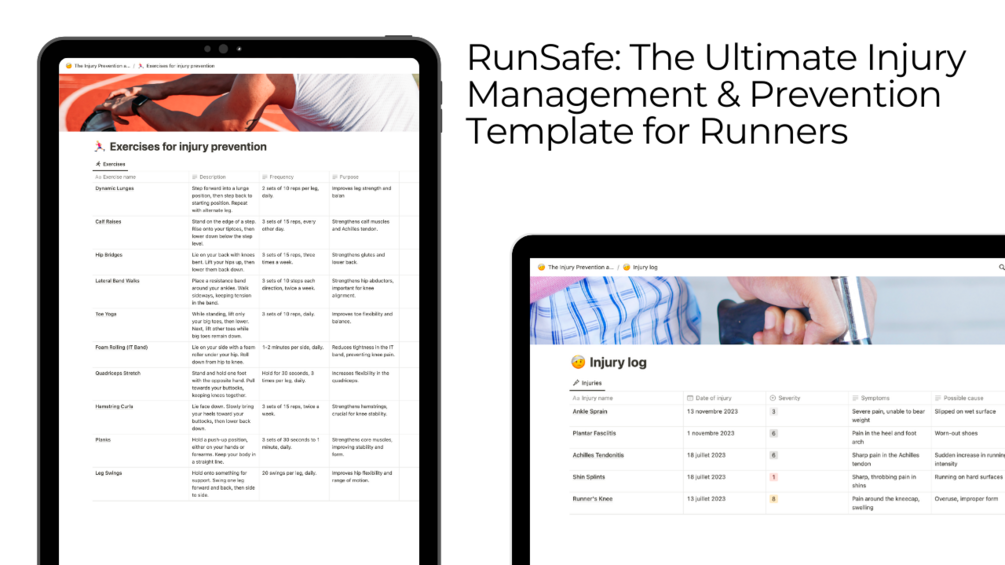This screenshot has width=1005, height=565.
Task: Click the 'Injury log' breadcrumb link
Action: [640, 267]
